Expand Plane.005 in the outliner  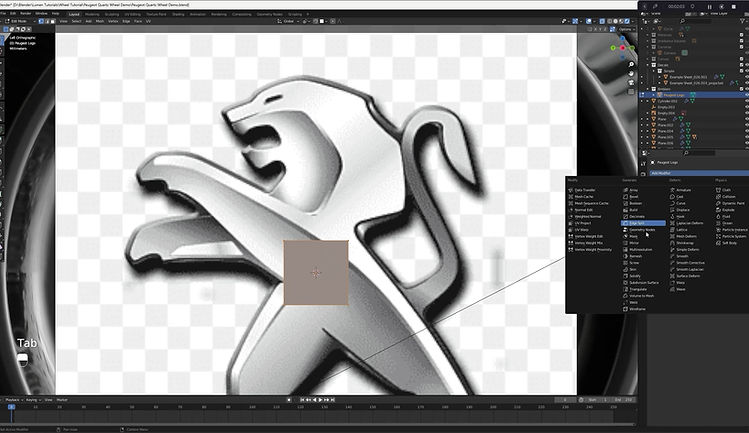coord(648,137)
